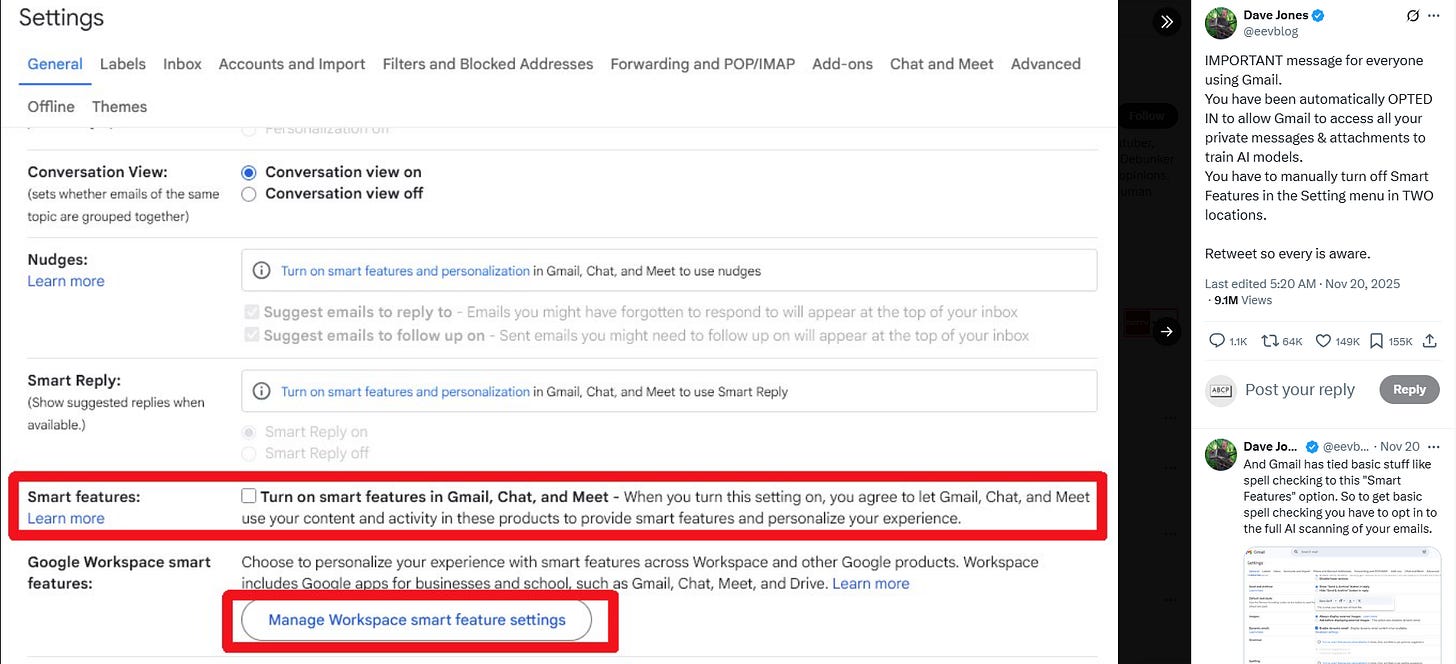Enable smart features in Gmail, Chat, and Meet
The height and width of the screenshot is (664, 1456).
pyautogui.click(x=249, y=497)
